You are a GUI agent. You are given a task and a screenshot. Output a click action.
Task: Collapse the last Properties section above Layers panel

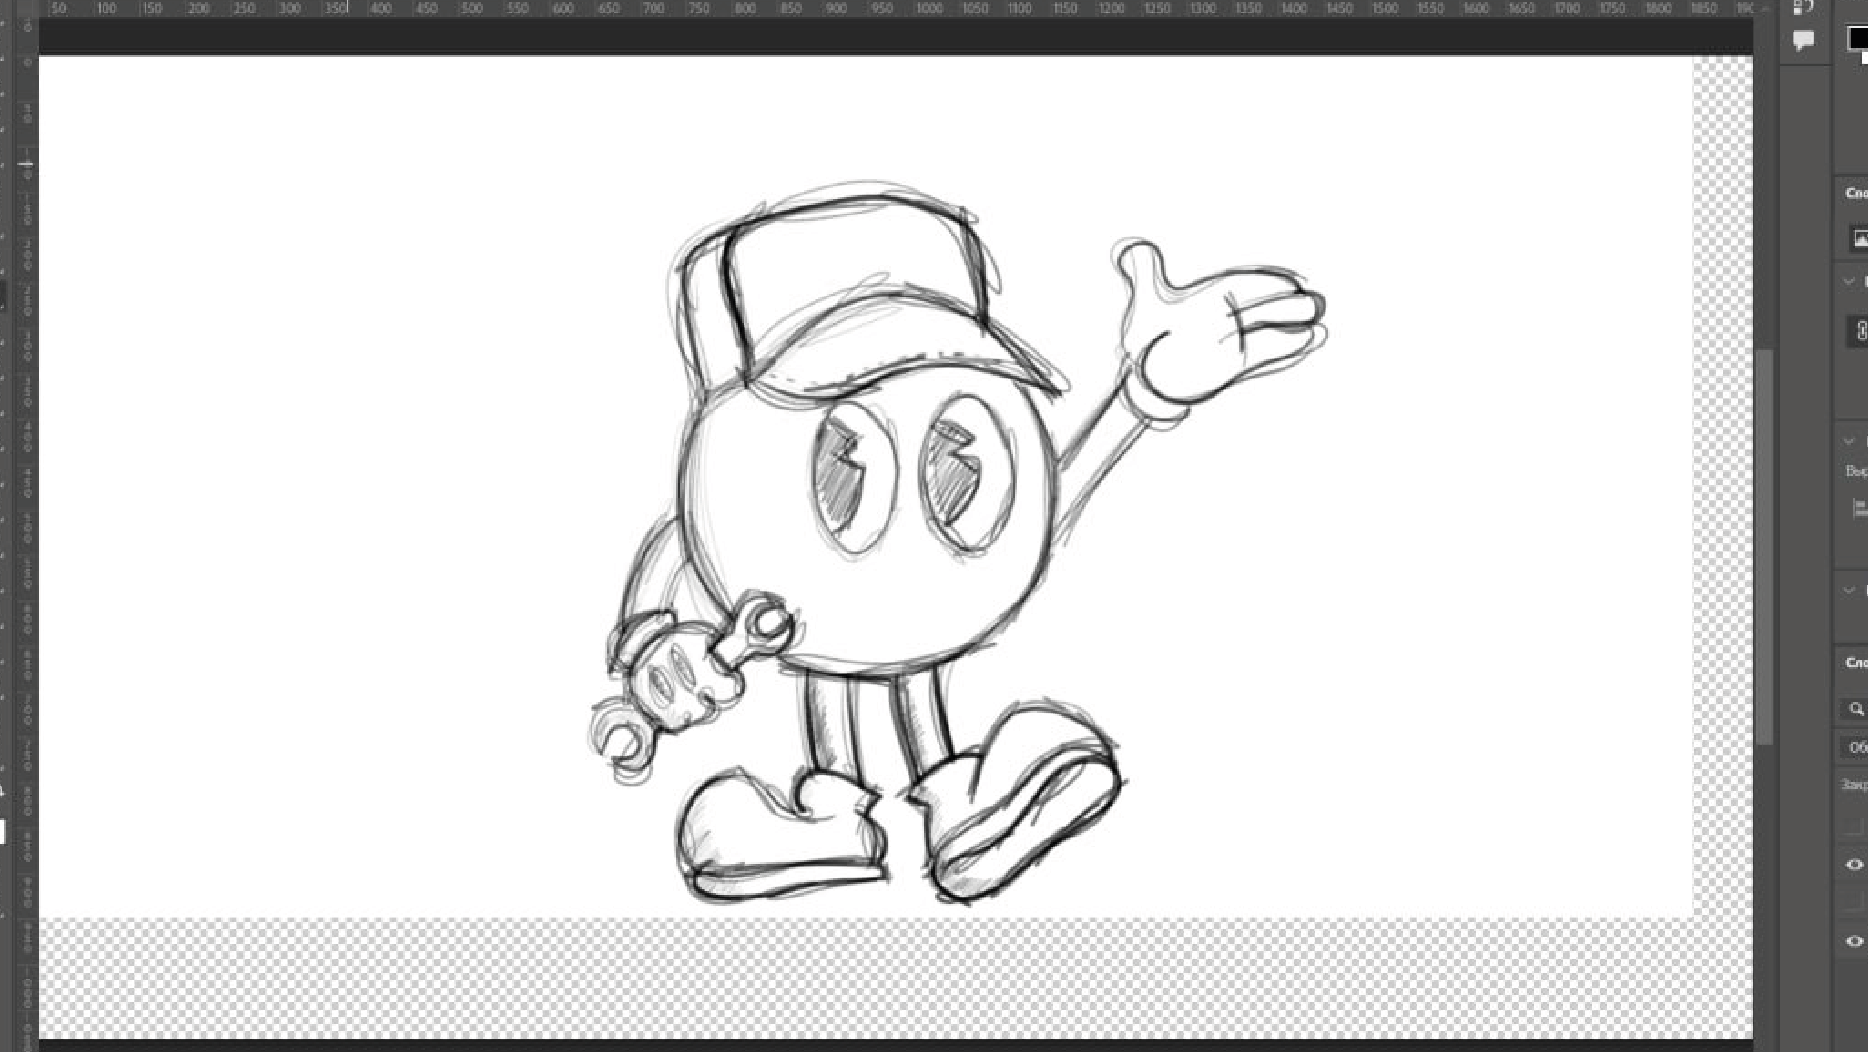tap(1849, 590)
